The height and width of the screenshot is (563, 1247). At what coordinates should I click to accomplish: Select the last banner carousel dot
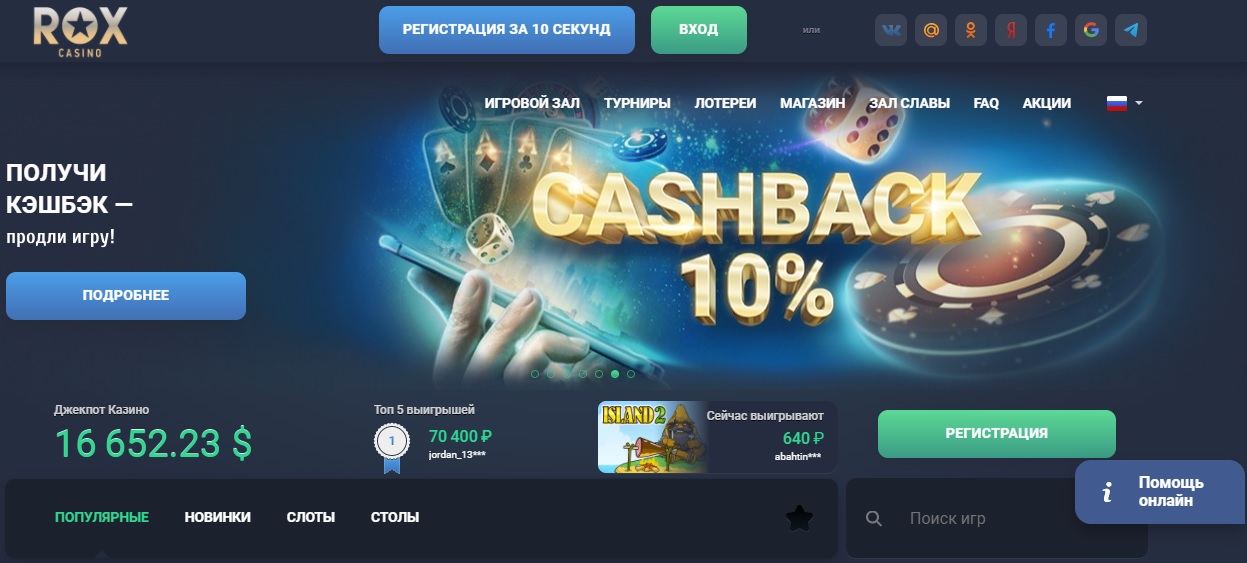pos(631,374)
